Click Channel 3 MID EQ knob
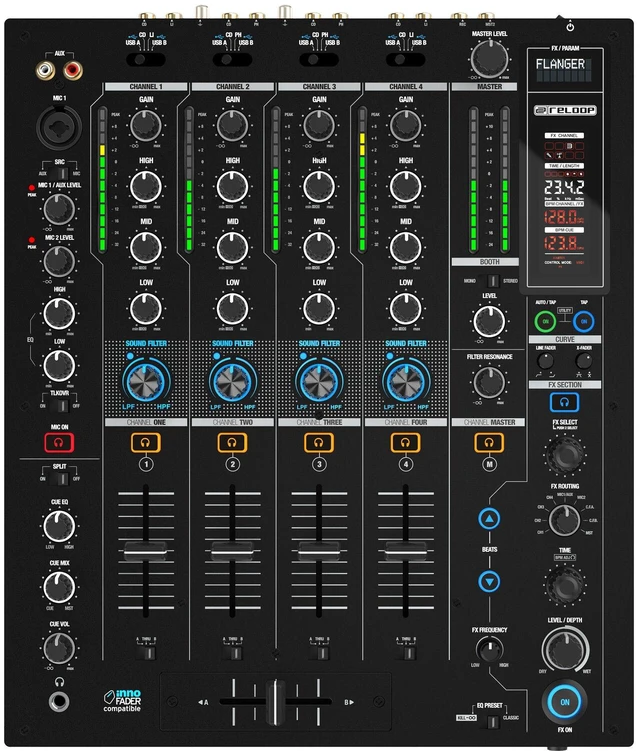The width and height of the screenshot is (640, 751). (319, 248)
